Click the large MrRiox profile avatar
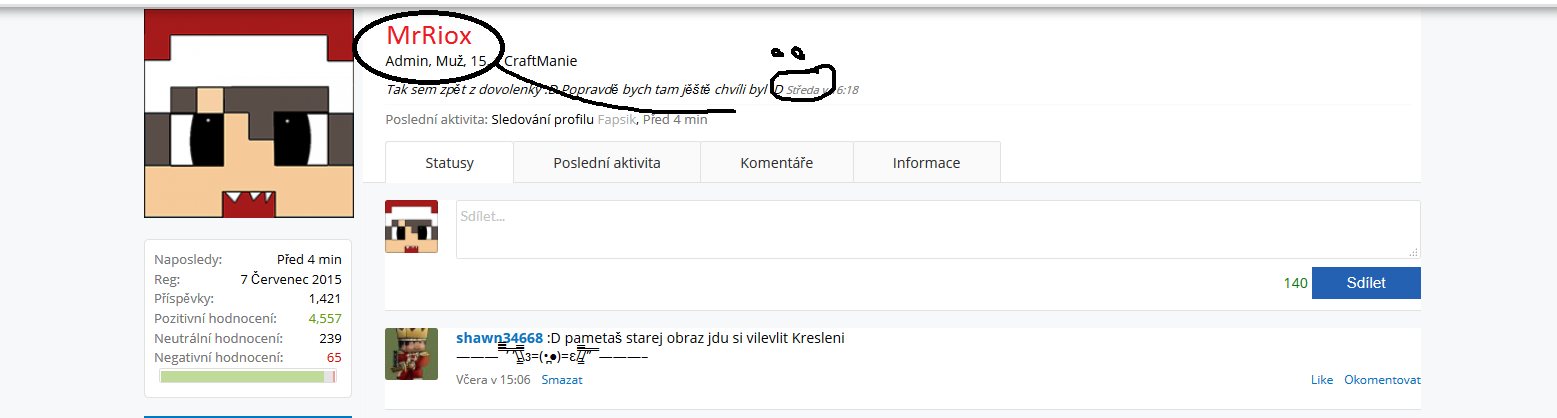The image size is (1557, 418). click(x=249, y=113)
